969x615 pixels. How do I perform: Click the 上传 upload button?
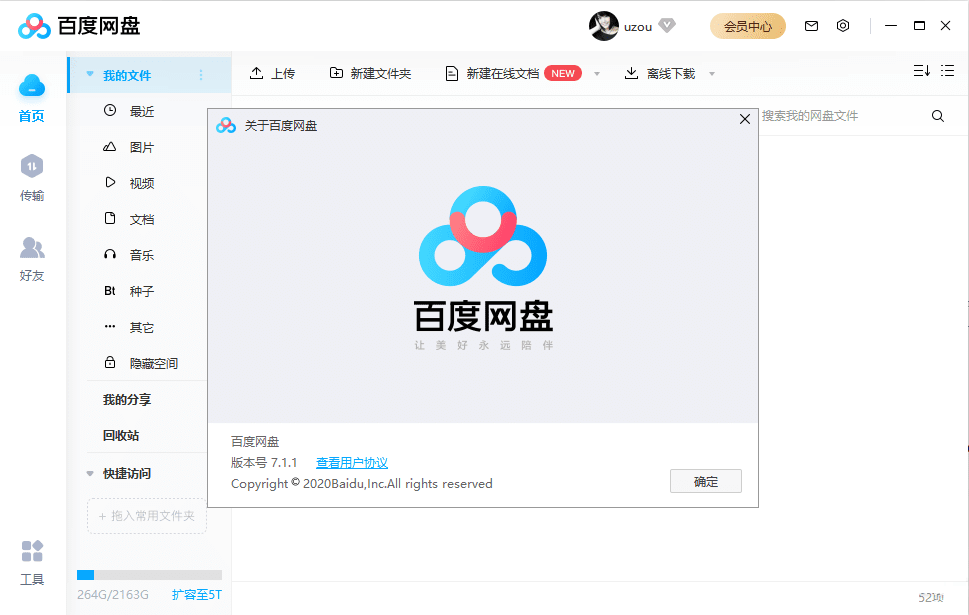[x=272, y=74]
